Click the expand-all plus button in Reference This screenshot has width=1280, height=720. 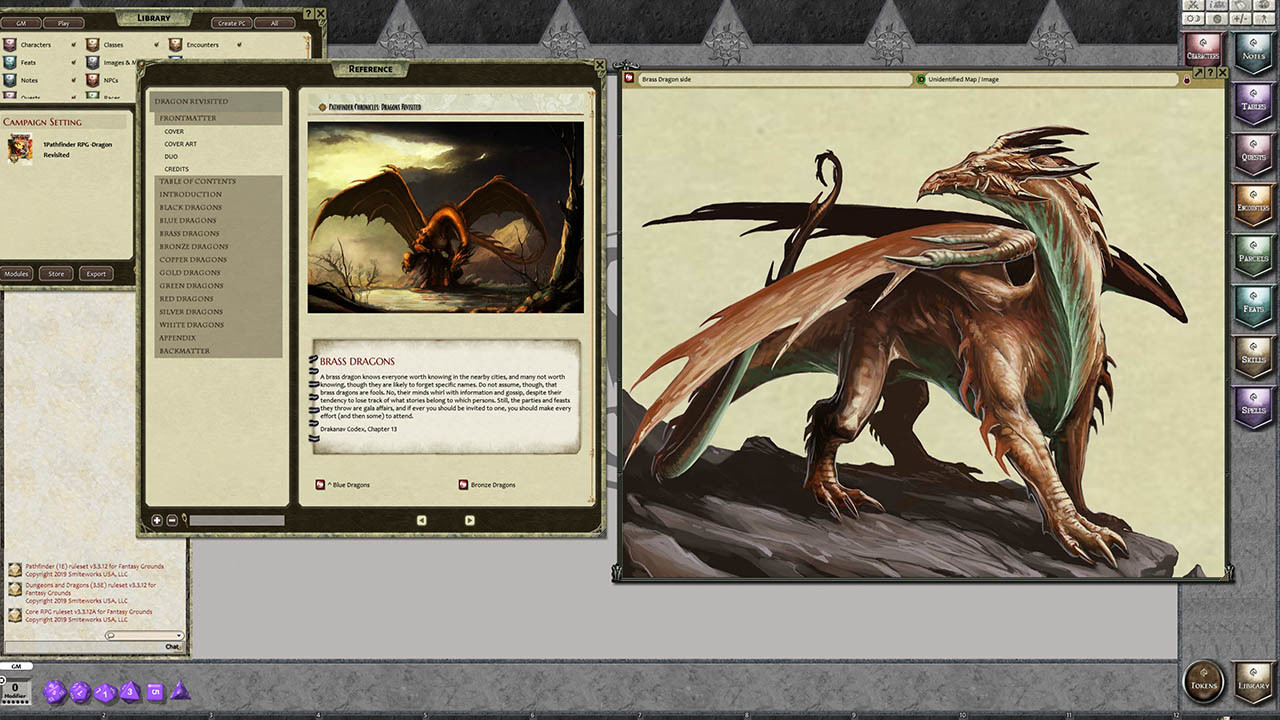click(157, 520)
